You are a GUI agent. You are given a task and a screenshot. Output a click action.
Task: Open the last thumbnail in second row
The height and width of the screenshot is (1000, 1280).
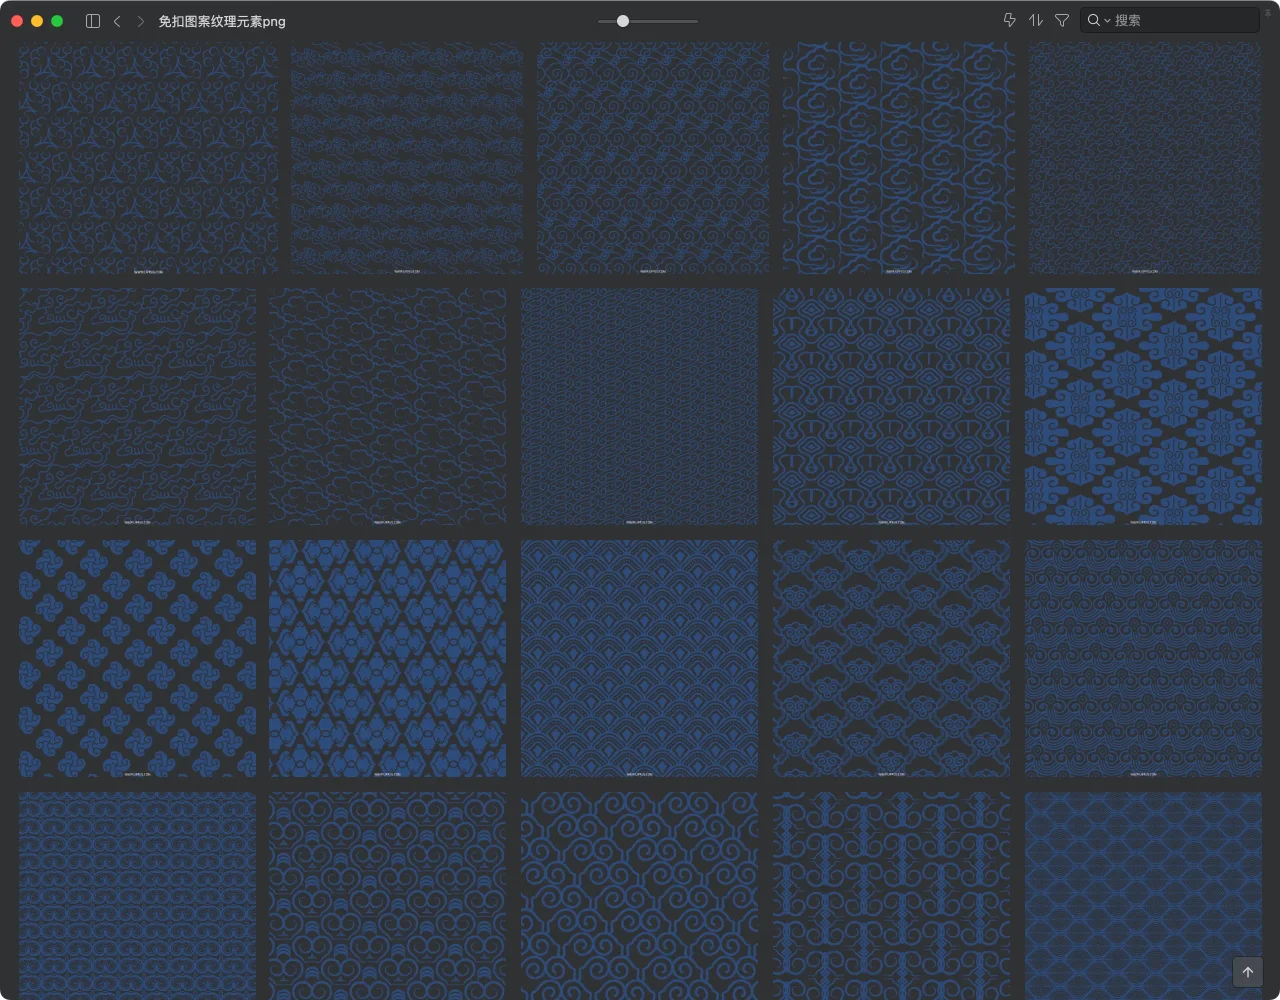[x=1143, y=406]
